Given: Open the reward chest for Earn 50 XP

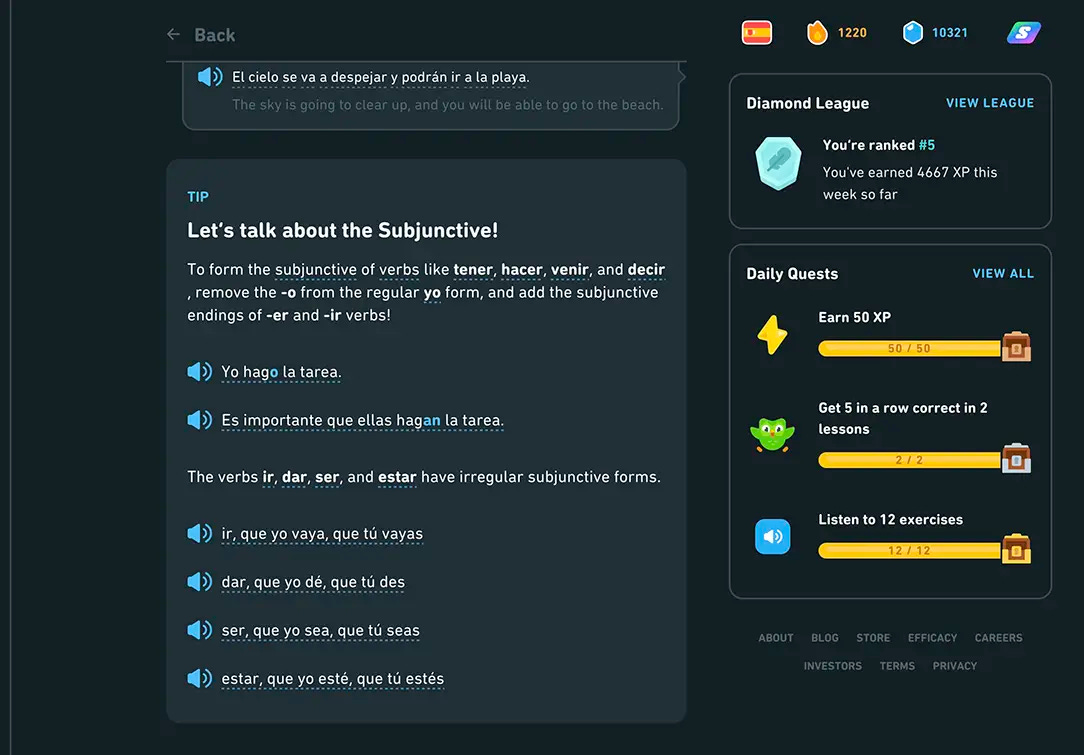Looking at the screenshot, I should [x=1016, y=347].
